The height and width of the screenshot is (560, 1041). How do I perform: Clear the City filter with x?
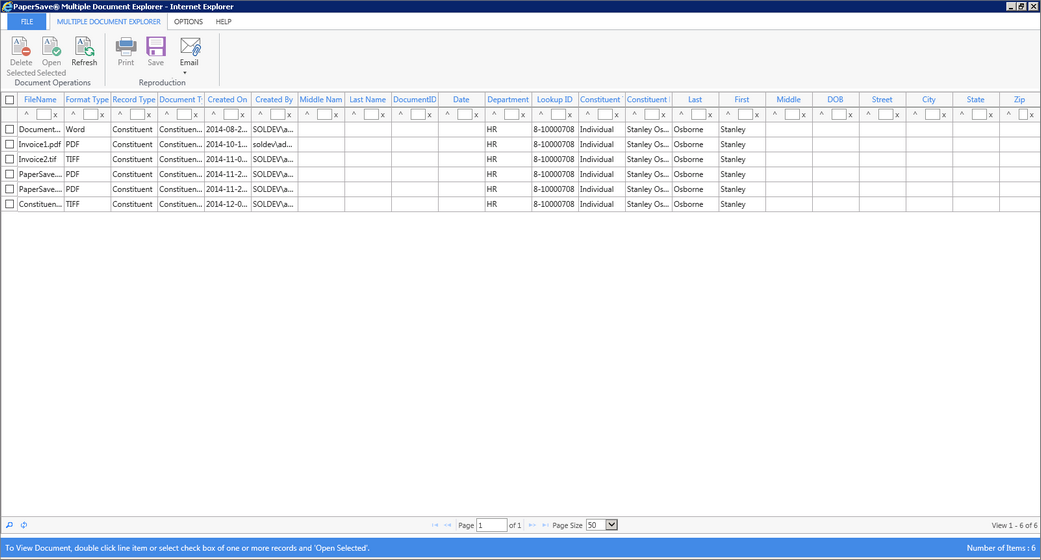(x=944, y=115)
